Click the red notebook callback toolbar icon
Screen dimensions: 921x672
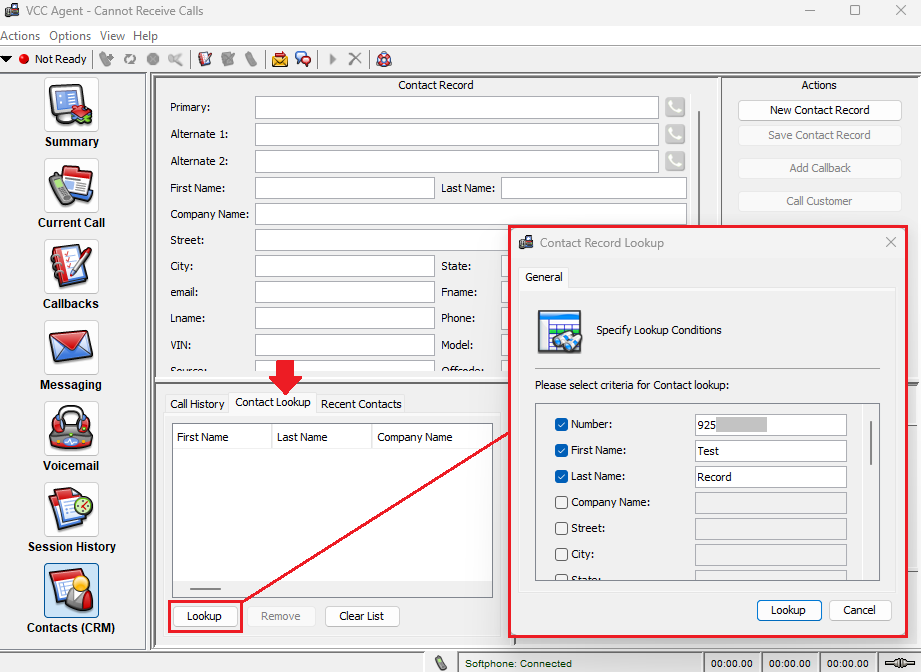(x=205, y=59)
